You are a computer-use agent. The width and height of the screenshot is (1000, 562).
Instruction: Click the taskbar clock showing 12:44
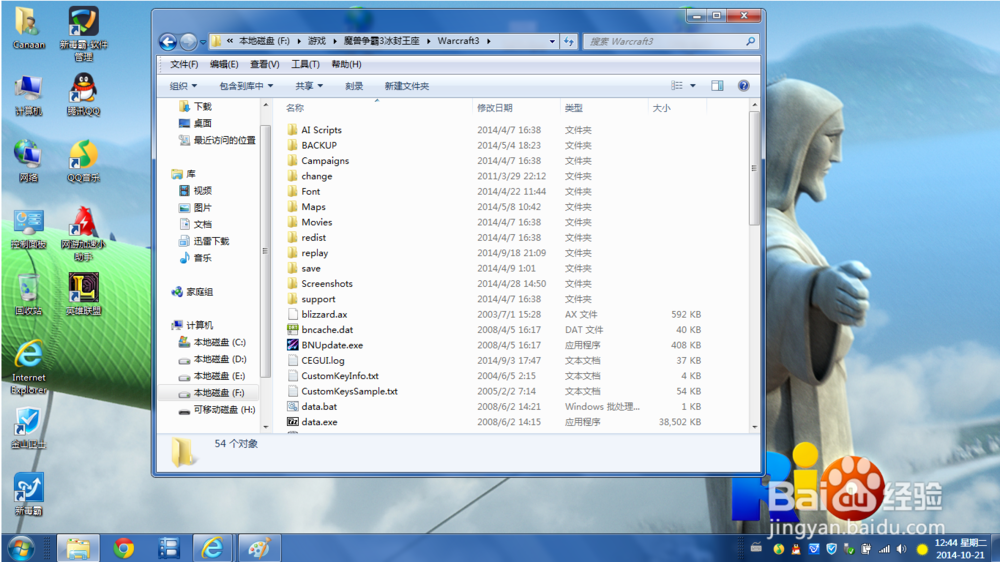point(960,549)
